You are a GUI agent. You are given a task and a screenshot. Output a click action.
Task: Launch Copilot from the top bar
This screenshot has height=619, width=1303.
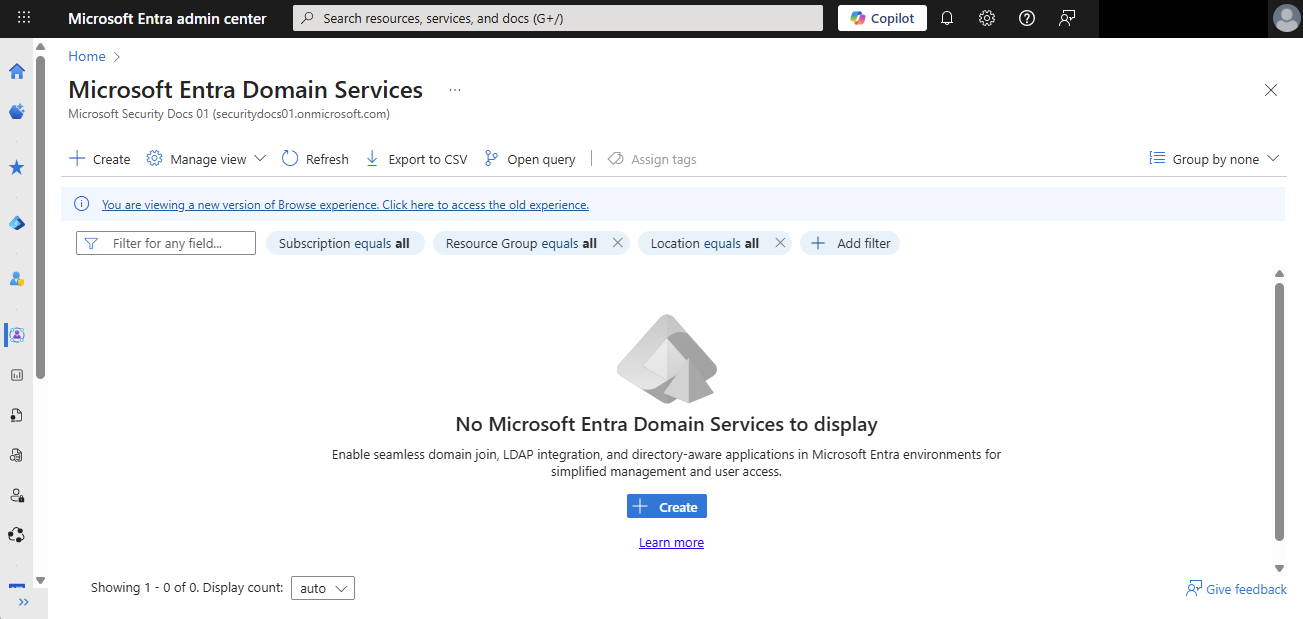coord(881,17)
